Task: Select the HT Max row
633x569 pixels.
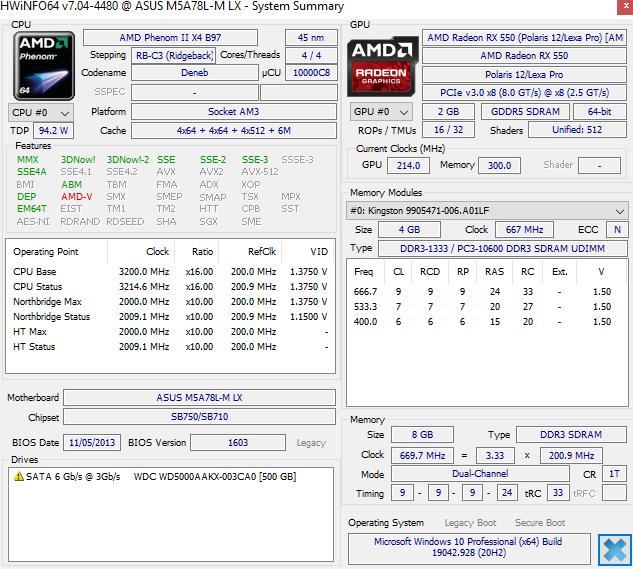Action: pos(170,332)
